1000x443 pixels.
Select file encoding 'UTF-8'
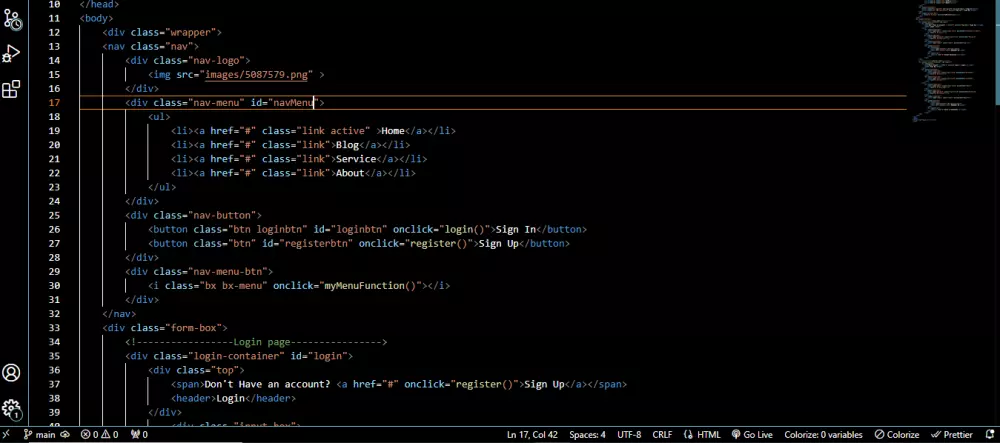(x=629, y=435)
